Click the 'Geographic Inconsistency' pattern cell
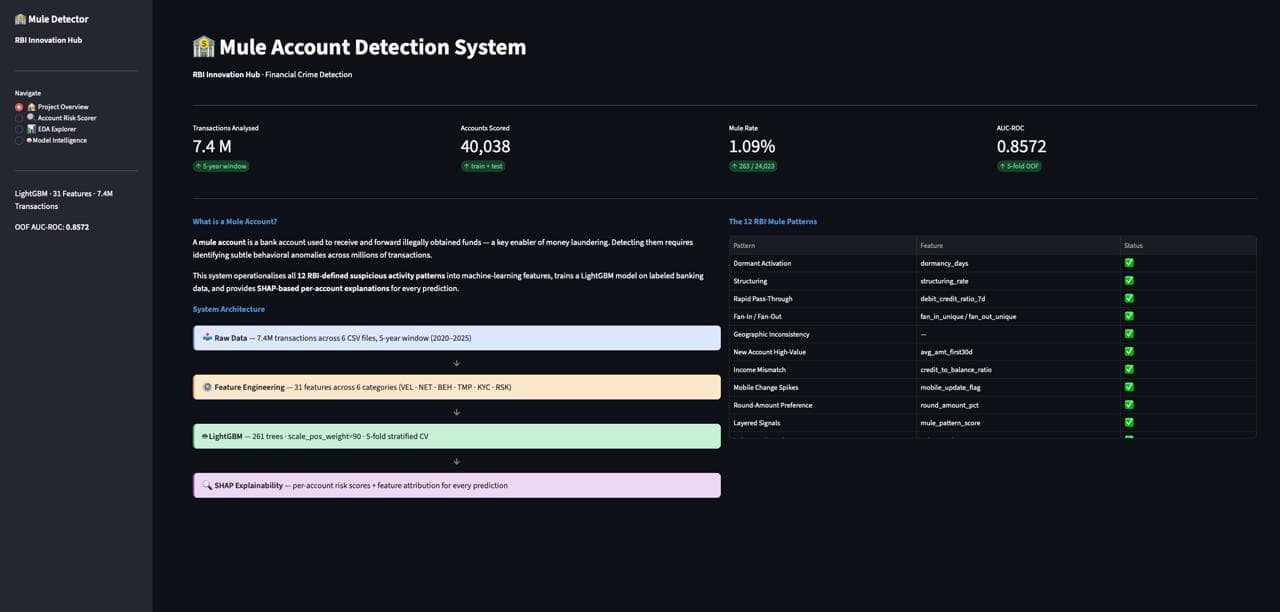This screenshot has width=1280, height=612. coord(823,334)
